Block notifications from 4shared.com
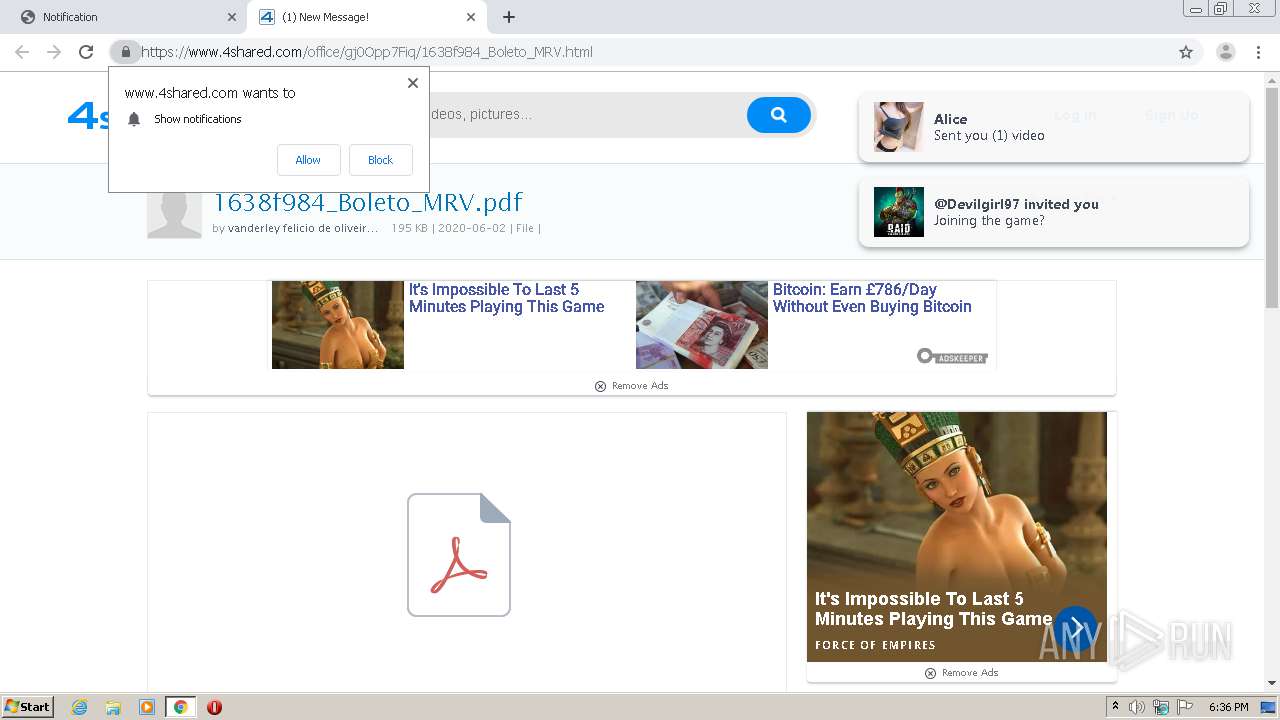1280x720 pixels. [381, 160]
